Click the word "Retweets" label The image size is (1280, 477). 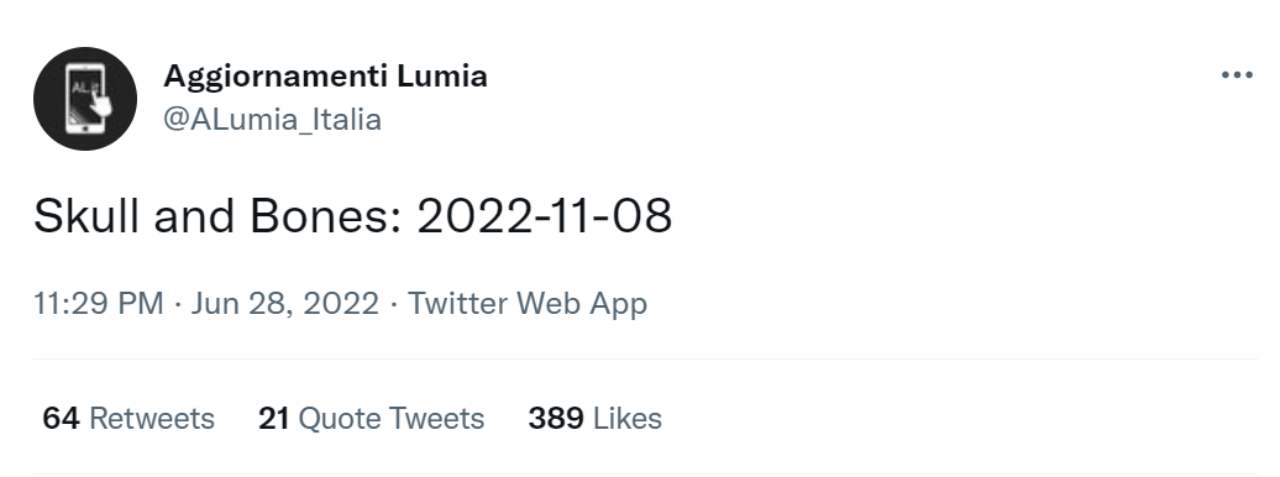[152, 418]
